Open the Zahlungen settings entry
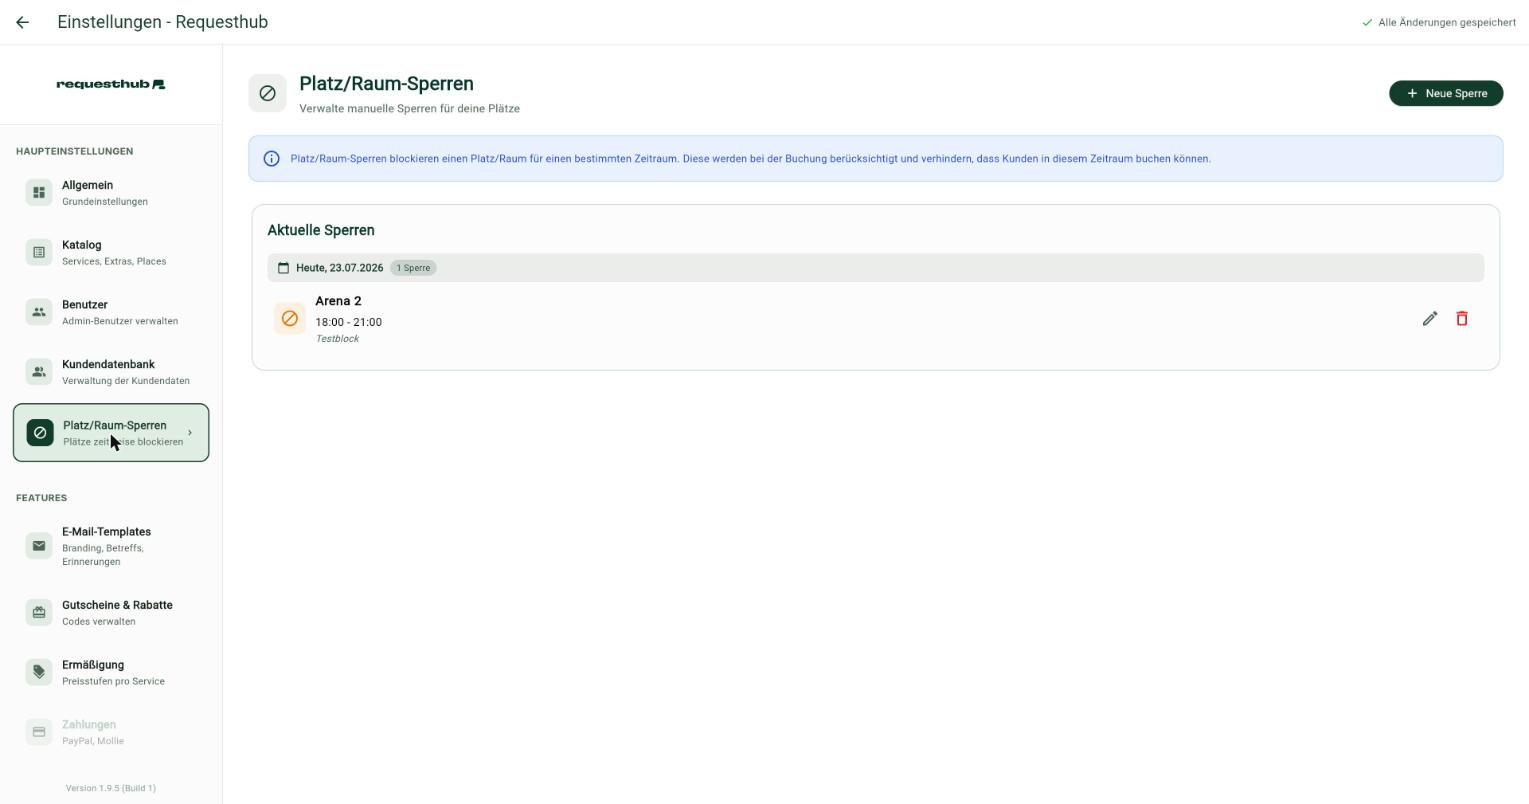The width and height of the screenshot is (1529, 804). click(111, 732)
